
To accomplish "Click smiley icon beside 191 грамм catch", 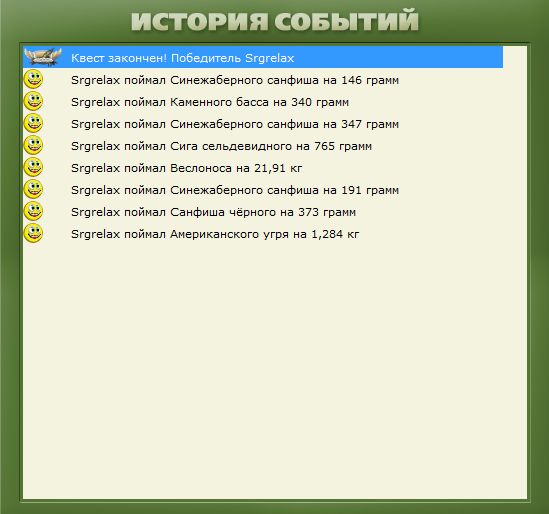I will 33,189.
